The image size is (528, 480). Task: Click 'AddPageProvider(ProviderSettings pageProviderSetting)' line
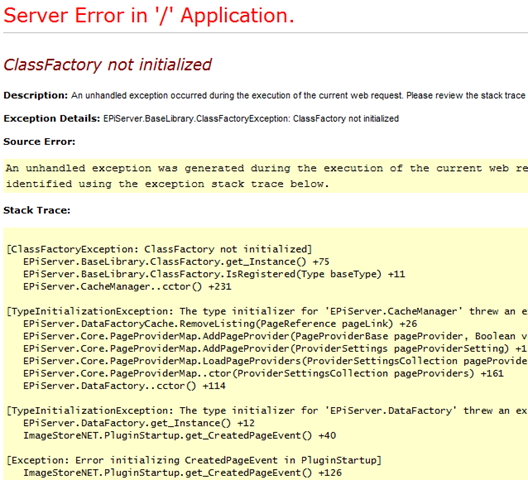275,349
